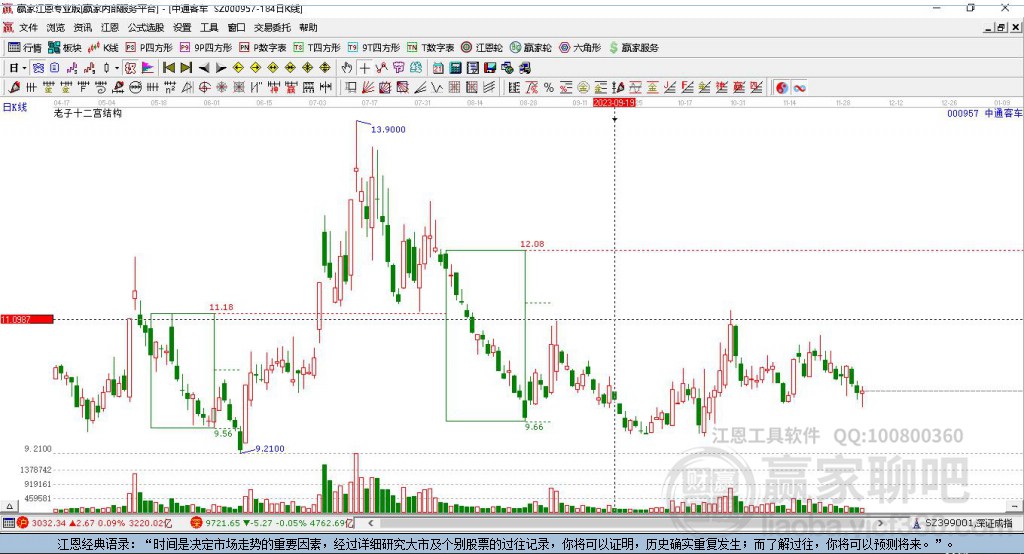
Task: Restore the inner child window button
Action: coord(1001,27)
